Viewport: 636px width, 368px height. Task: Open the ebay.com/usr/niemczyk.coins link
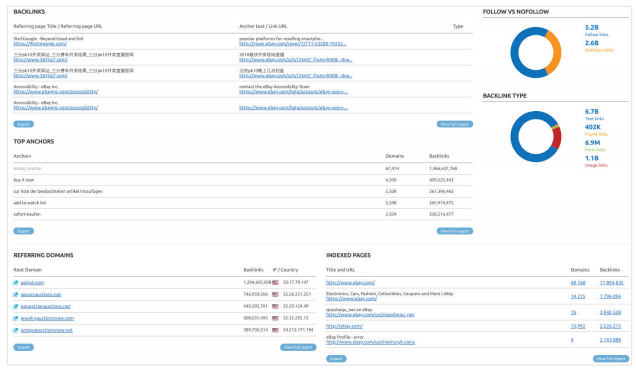click(370, 342)
